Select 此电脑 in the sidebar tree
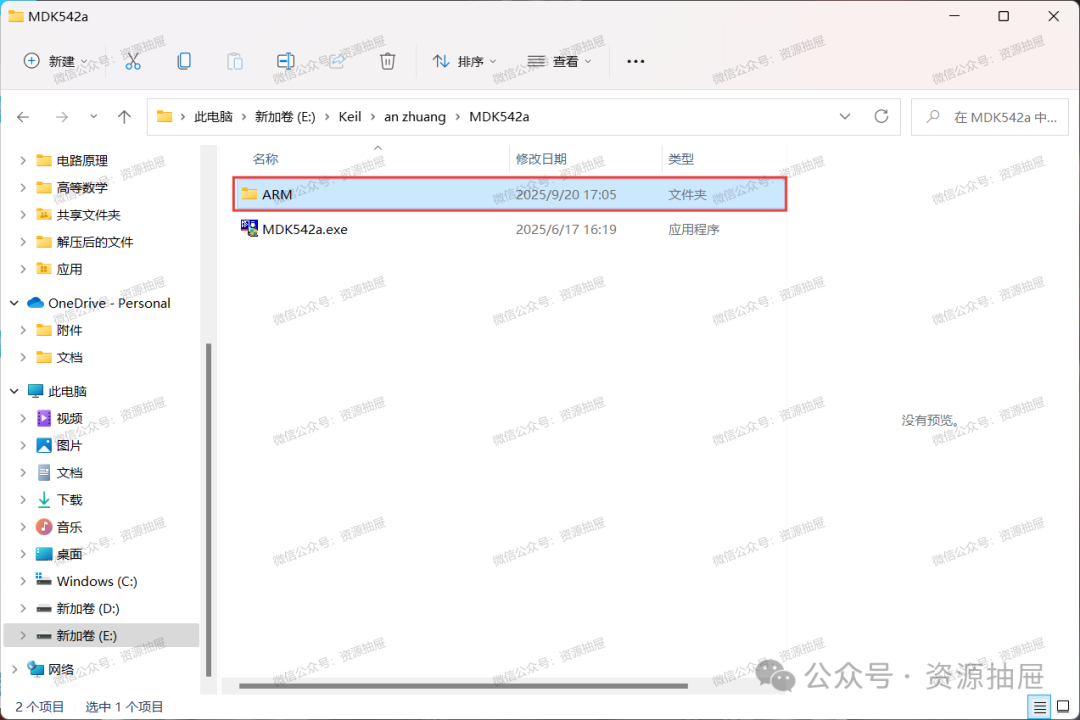 click(67, 391)
